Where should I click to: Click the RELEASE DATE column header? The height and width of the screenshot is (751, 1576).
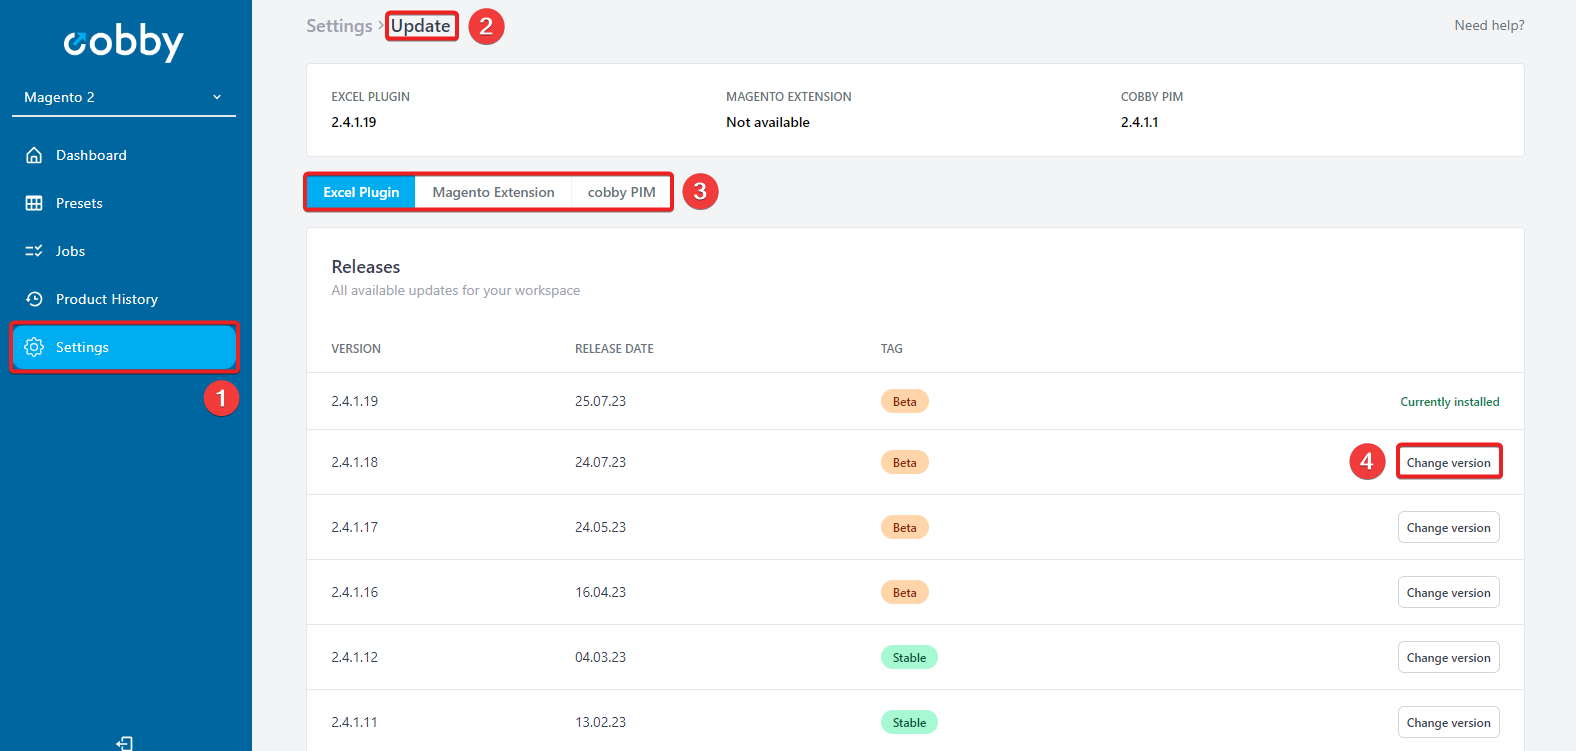pyautogui.click(x=614, y=349)
